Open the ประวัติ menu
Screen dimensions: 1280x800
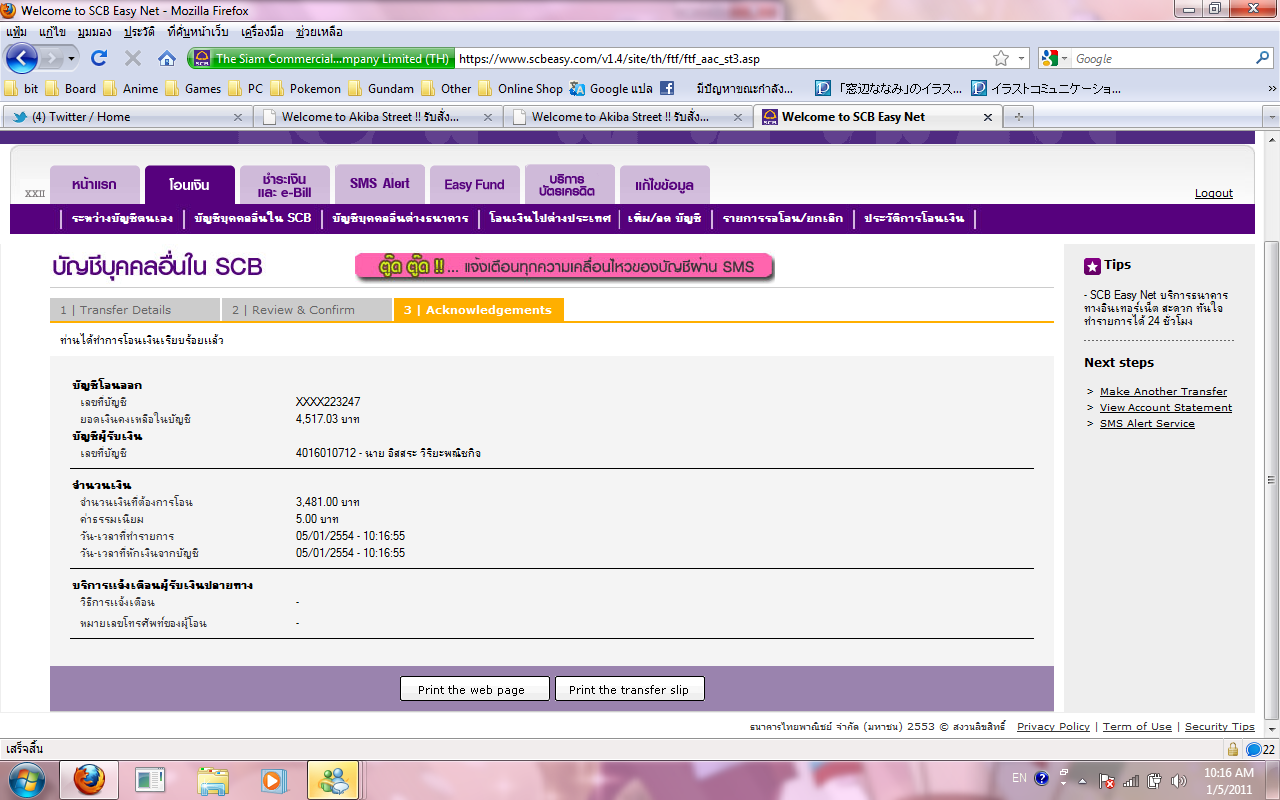(x=141, y=31)
